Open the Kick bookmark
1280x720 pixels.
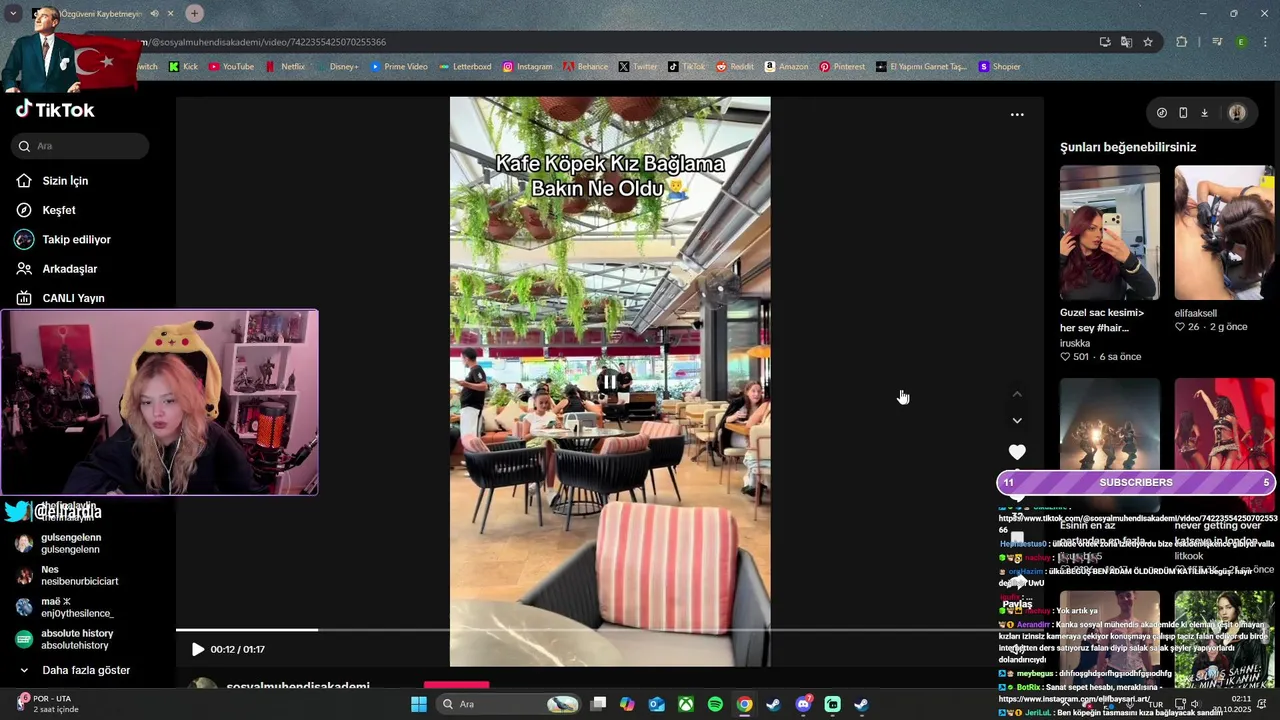[x=183, y=67]
